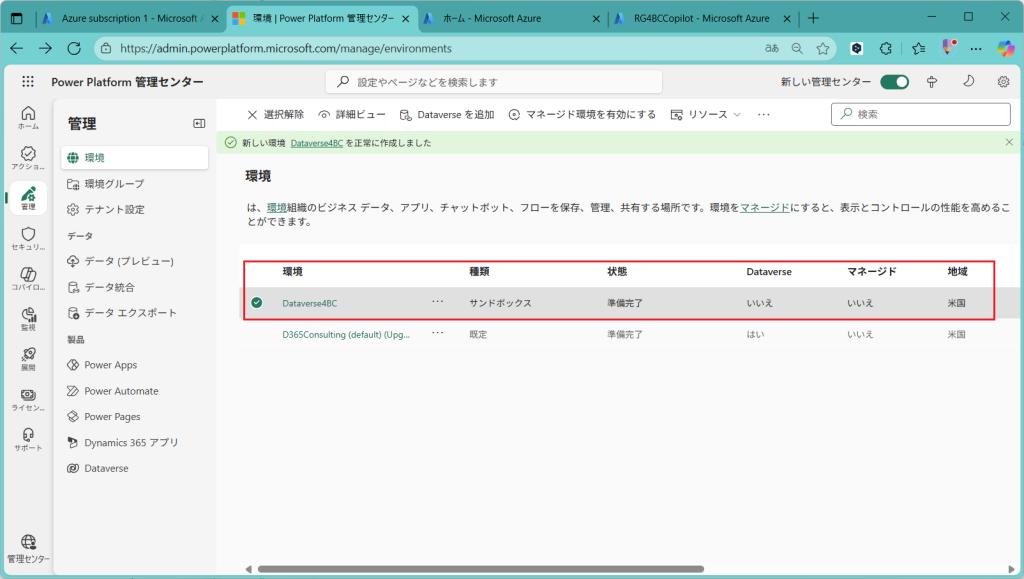Open 展開 rocket in the left rail
The image size is (1024, 579).
tap(28, 359)
